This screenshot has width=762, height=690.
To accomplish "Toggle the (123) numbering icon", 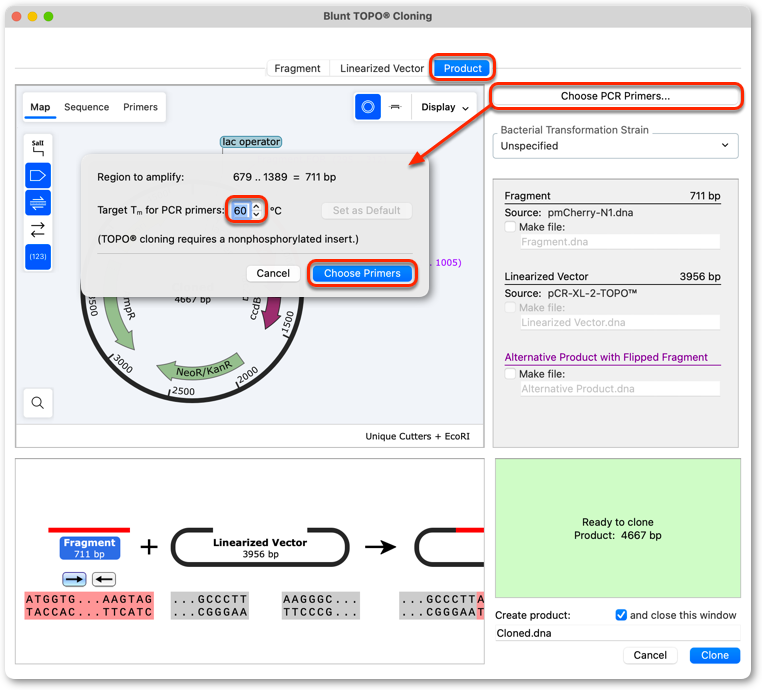I will (x=38, y=257).
